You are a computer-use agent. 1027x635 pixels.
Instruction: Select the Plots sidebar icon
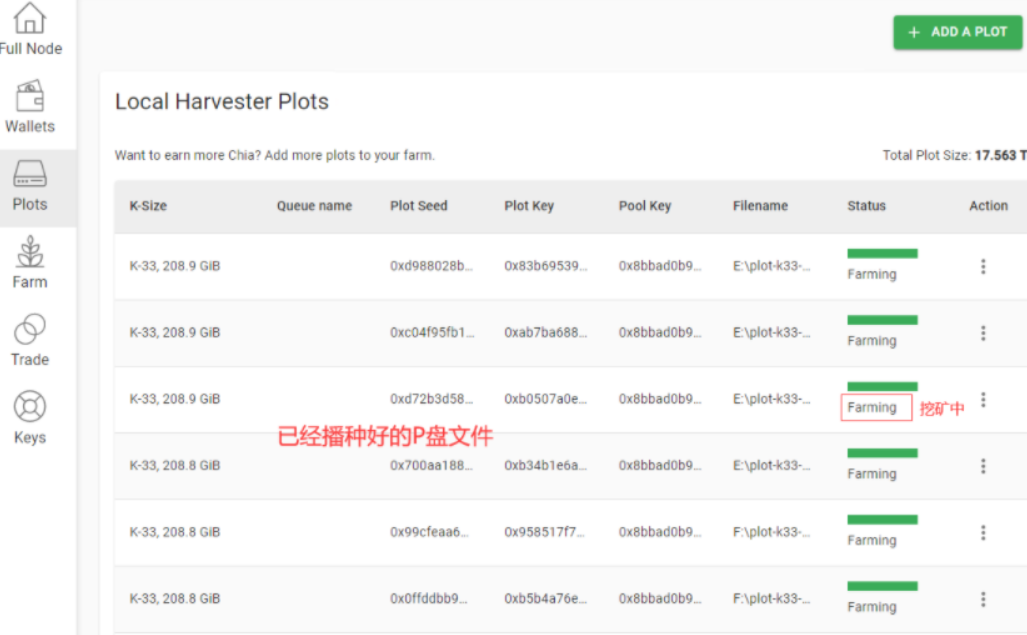pyautogui.click(x=30, y=173)
